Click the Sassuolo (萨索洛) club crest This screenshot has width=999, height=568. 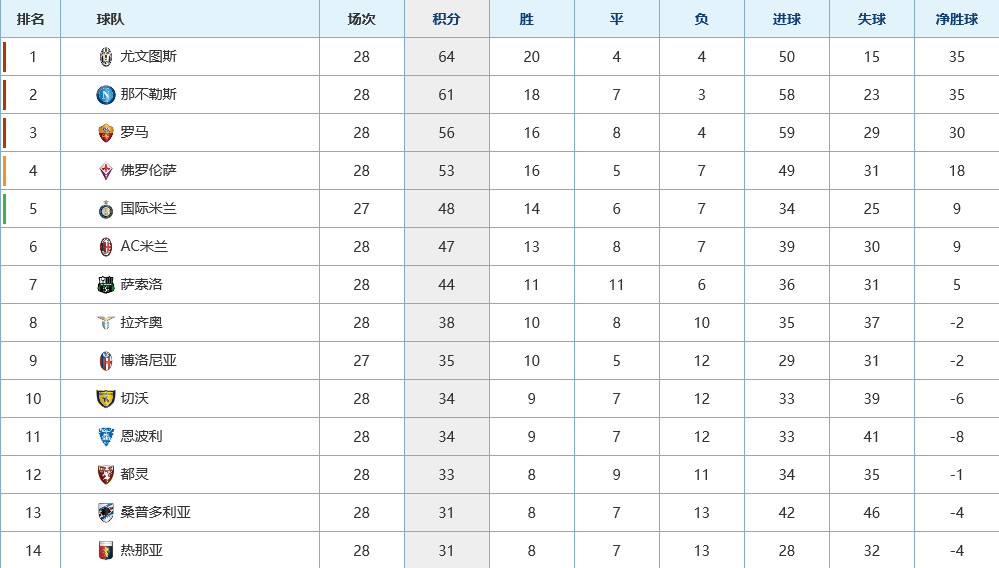[x=106, y=285]
